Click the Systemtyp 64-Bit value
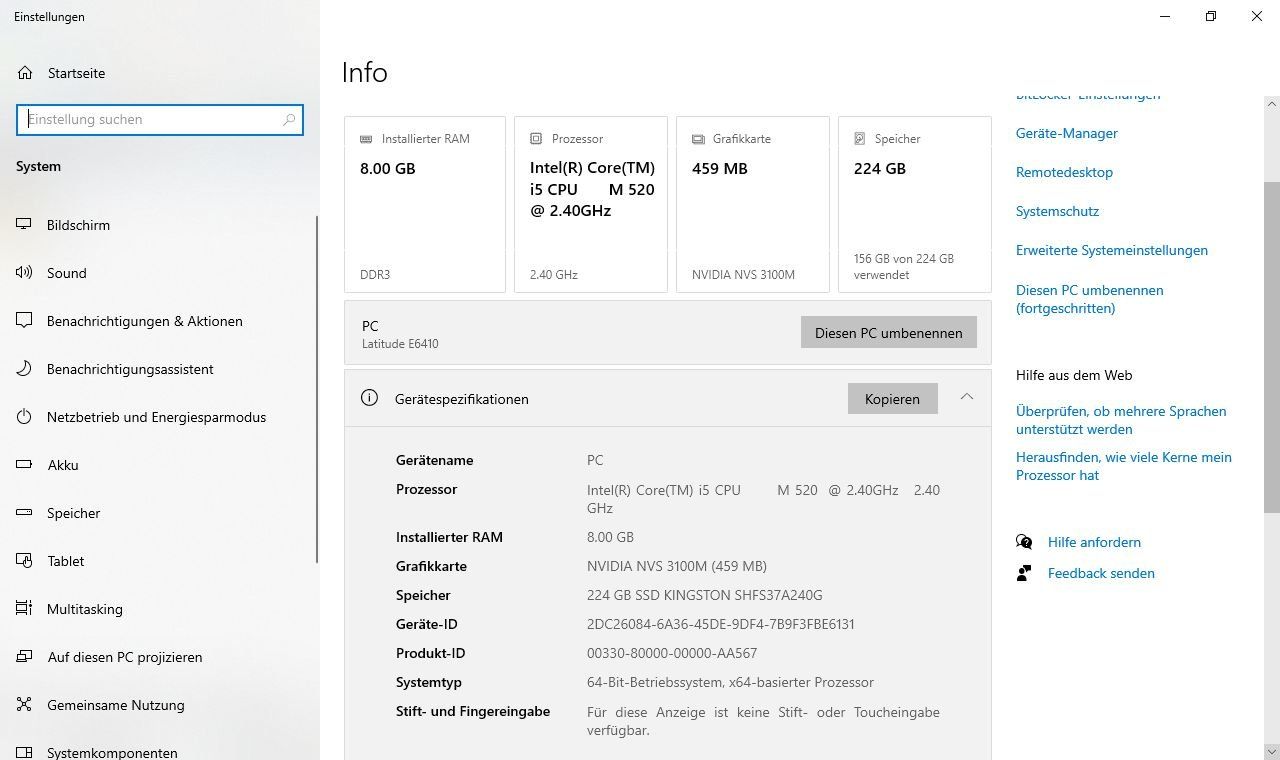 730,682
